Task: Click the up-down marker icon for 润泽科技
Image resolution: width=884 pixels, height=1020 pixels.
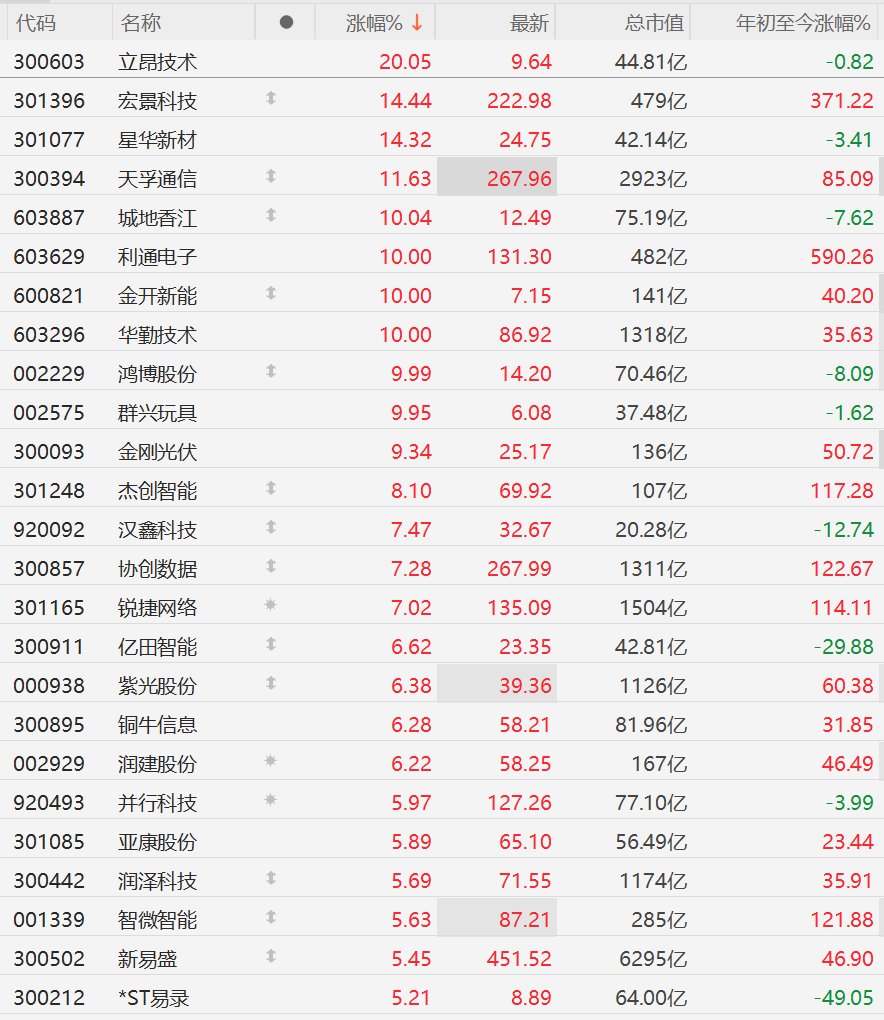Action: [271, 879]
